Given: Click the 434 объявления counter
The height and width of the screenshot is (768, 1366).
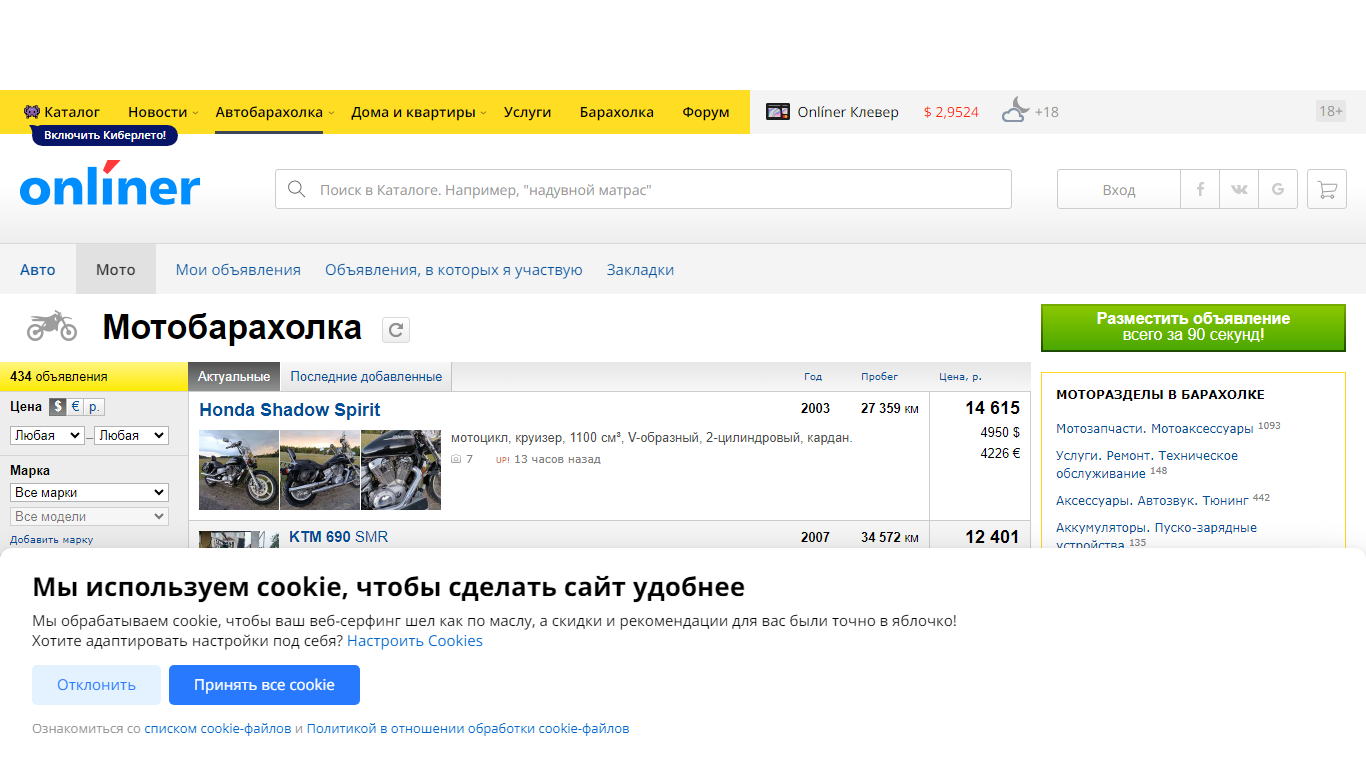Looking at the screenshot, I should [x=58, y=377].
